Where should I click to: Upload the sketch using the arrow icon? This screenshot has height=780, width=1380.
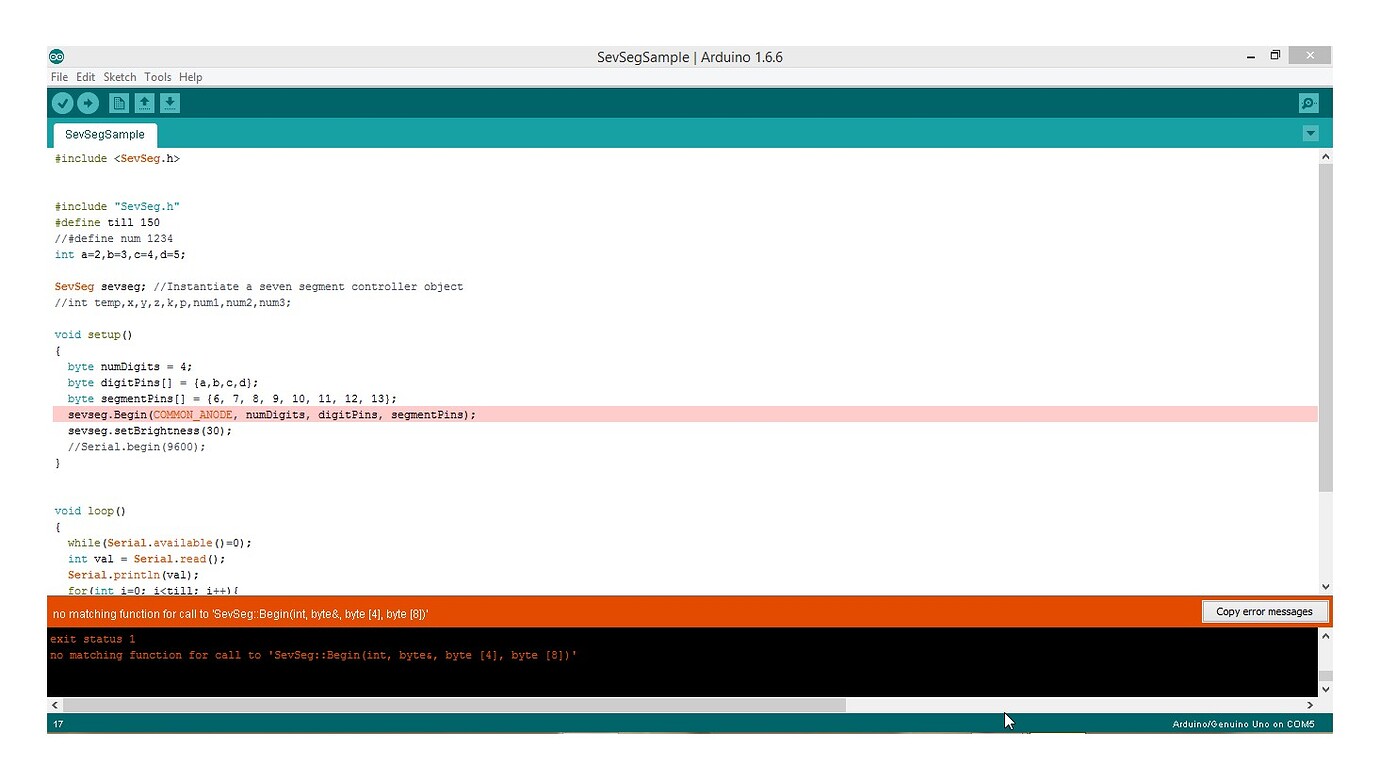click(x=89, y=102)
